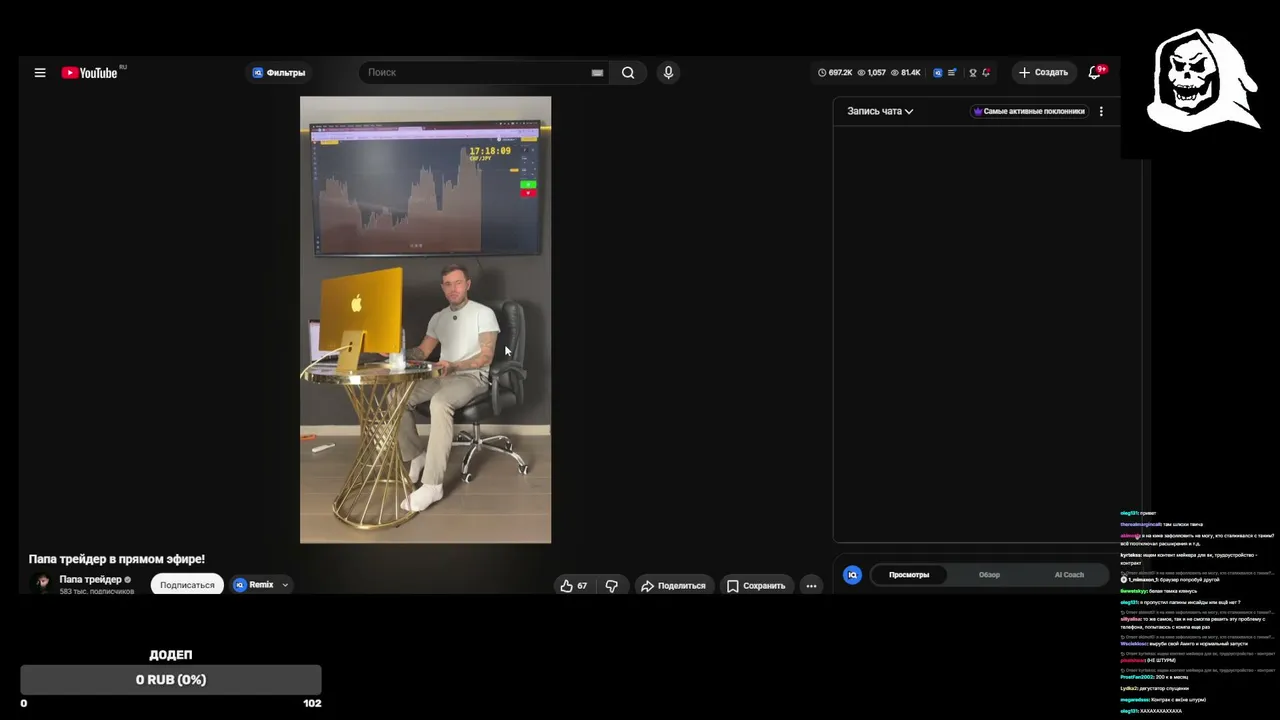Click the Создать create button
Viewport: 1280px width, 720px height.
tap(1043, 73)
